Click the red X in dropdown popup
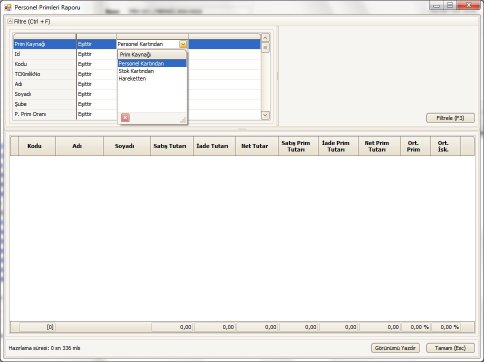The height and width of the screenshot is (362, 484). click(125, 117)
